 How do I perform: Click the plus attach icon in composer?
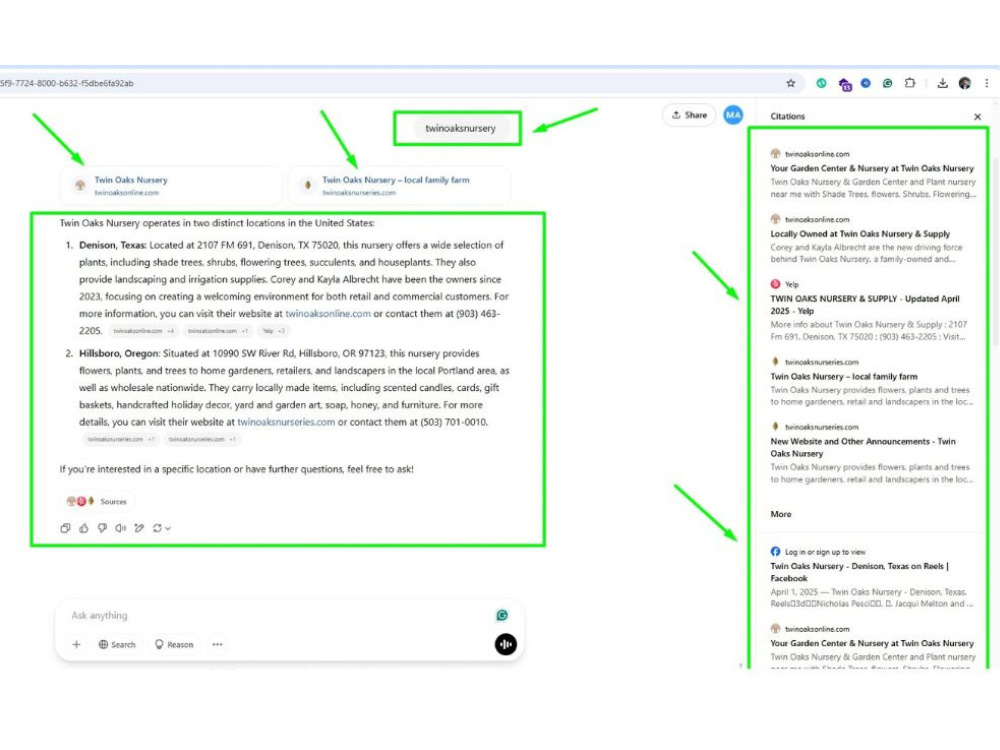click(x=77, y=644)
